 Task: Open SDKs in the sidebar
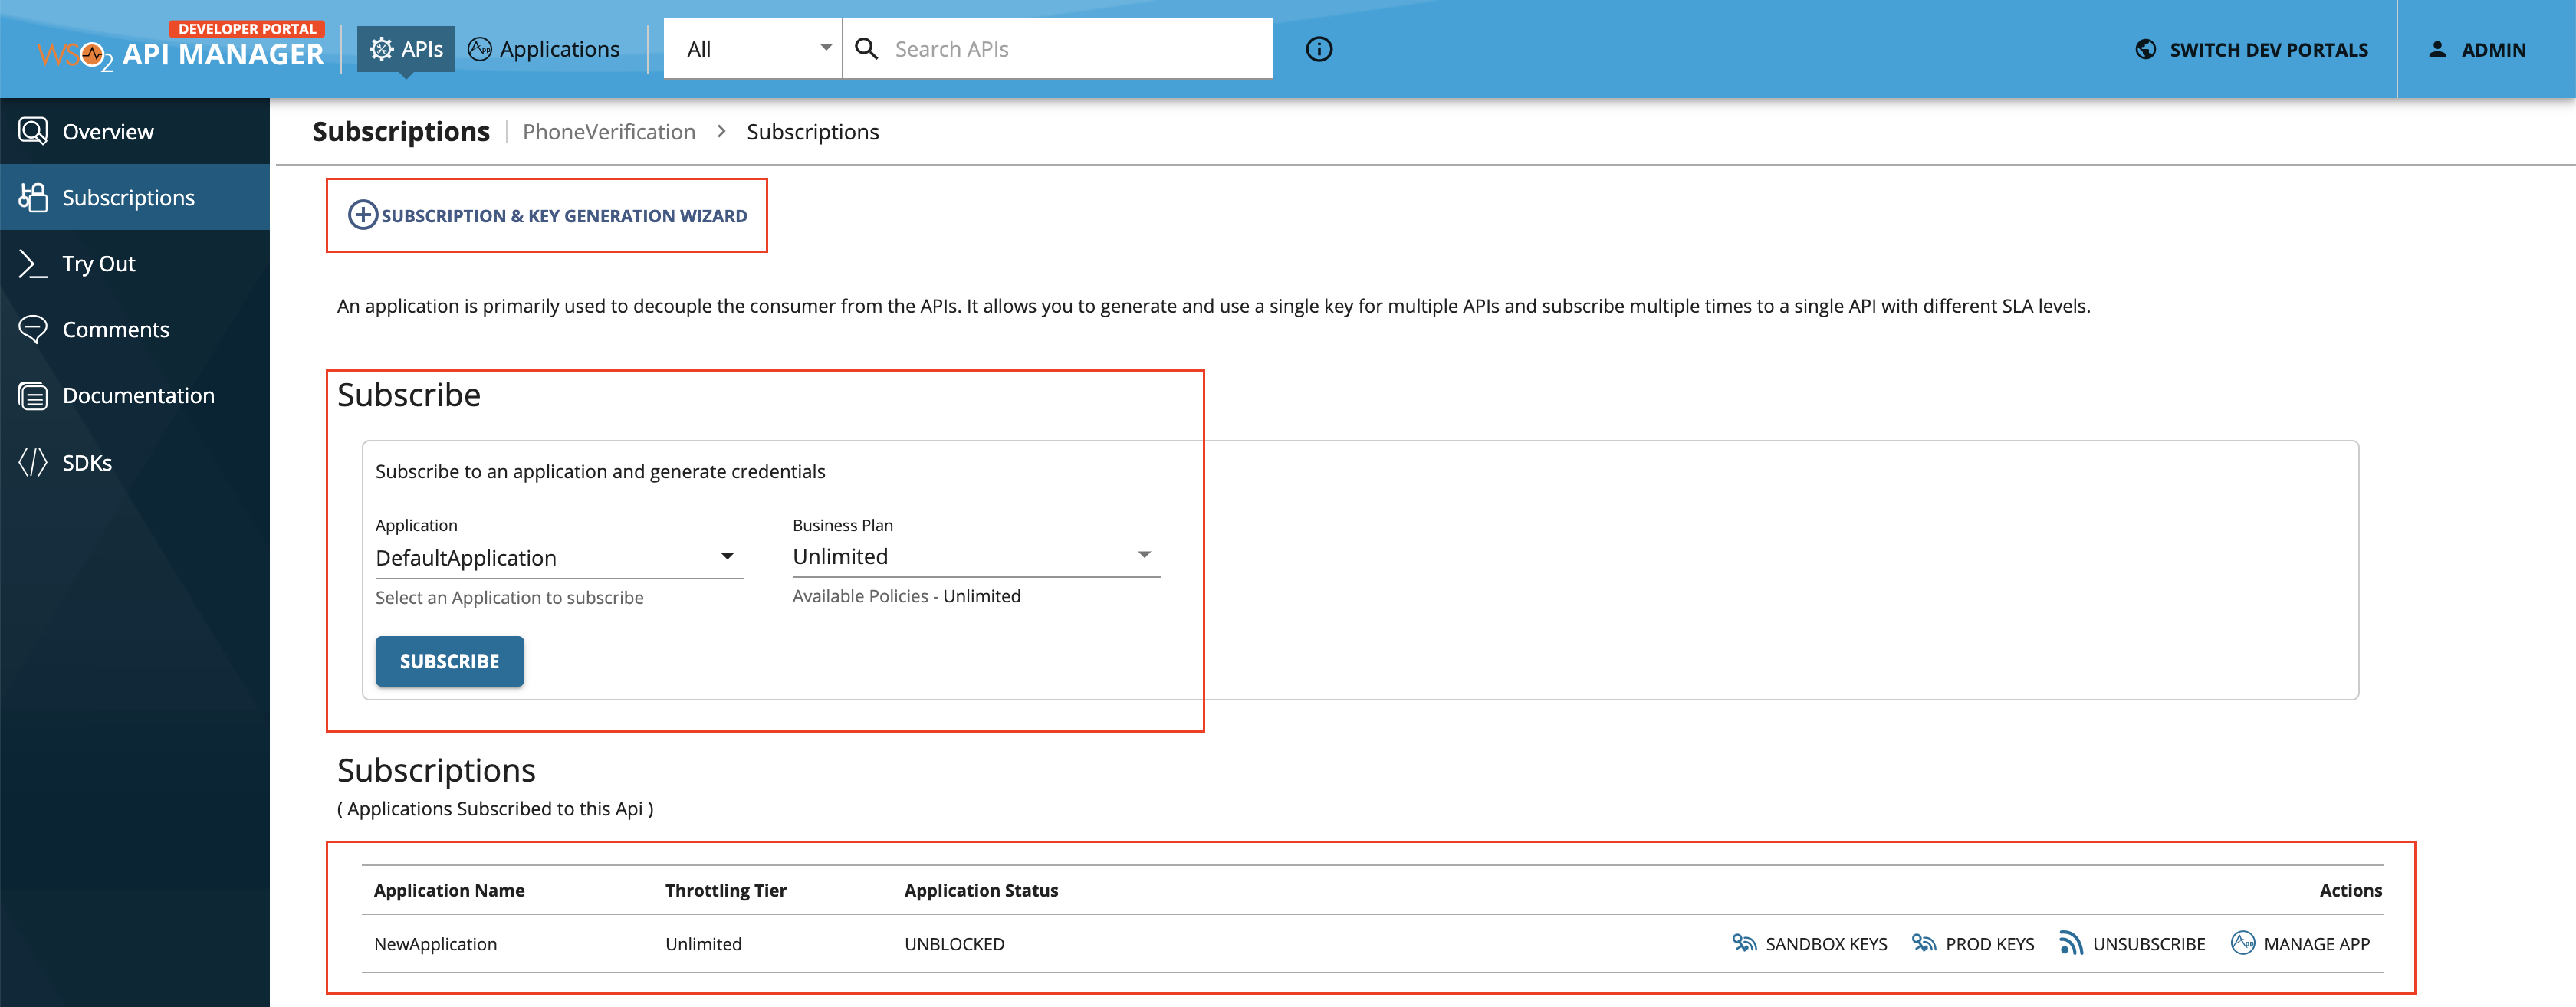click(x=135, y=462)
